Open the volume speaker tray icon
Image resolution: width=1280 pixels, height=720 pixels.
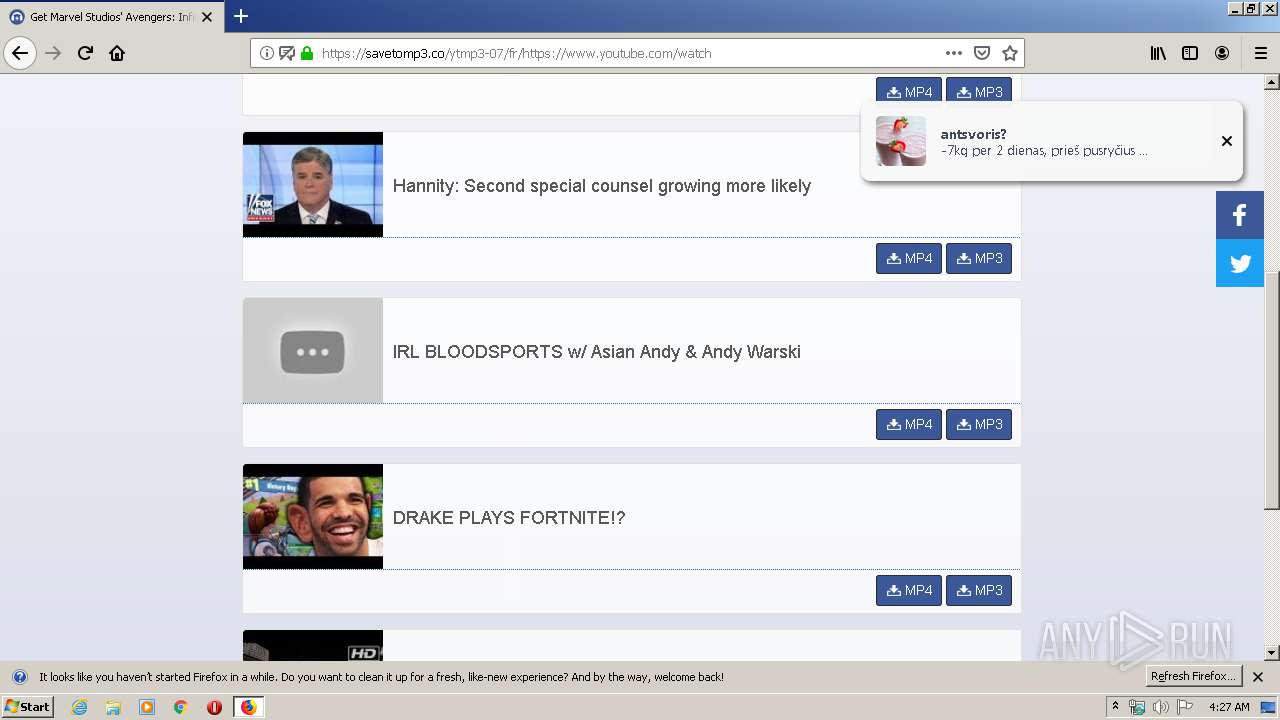(x=1160, y=707)
